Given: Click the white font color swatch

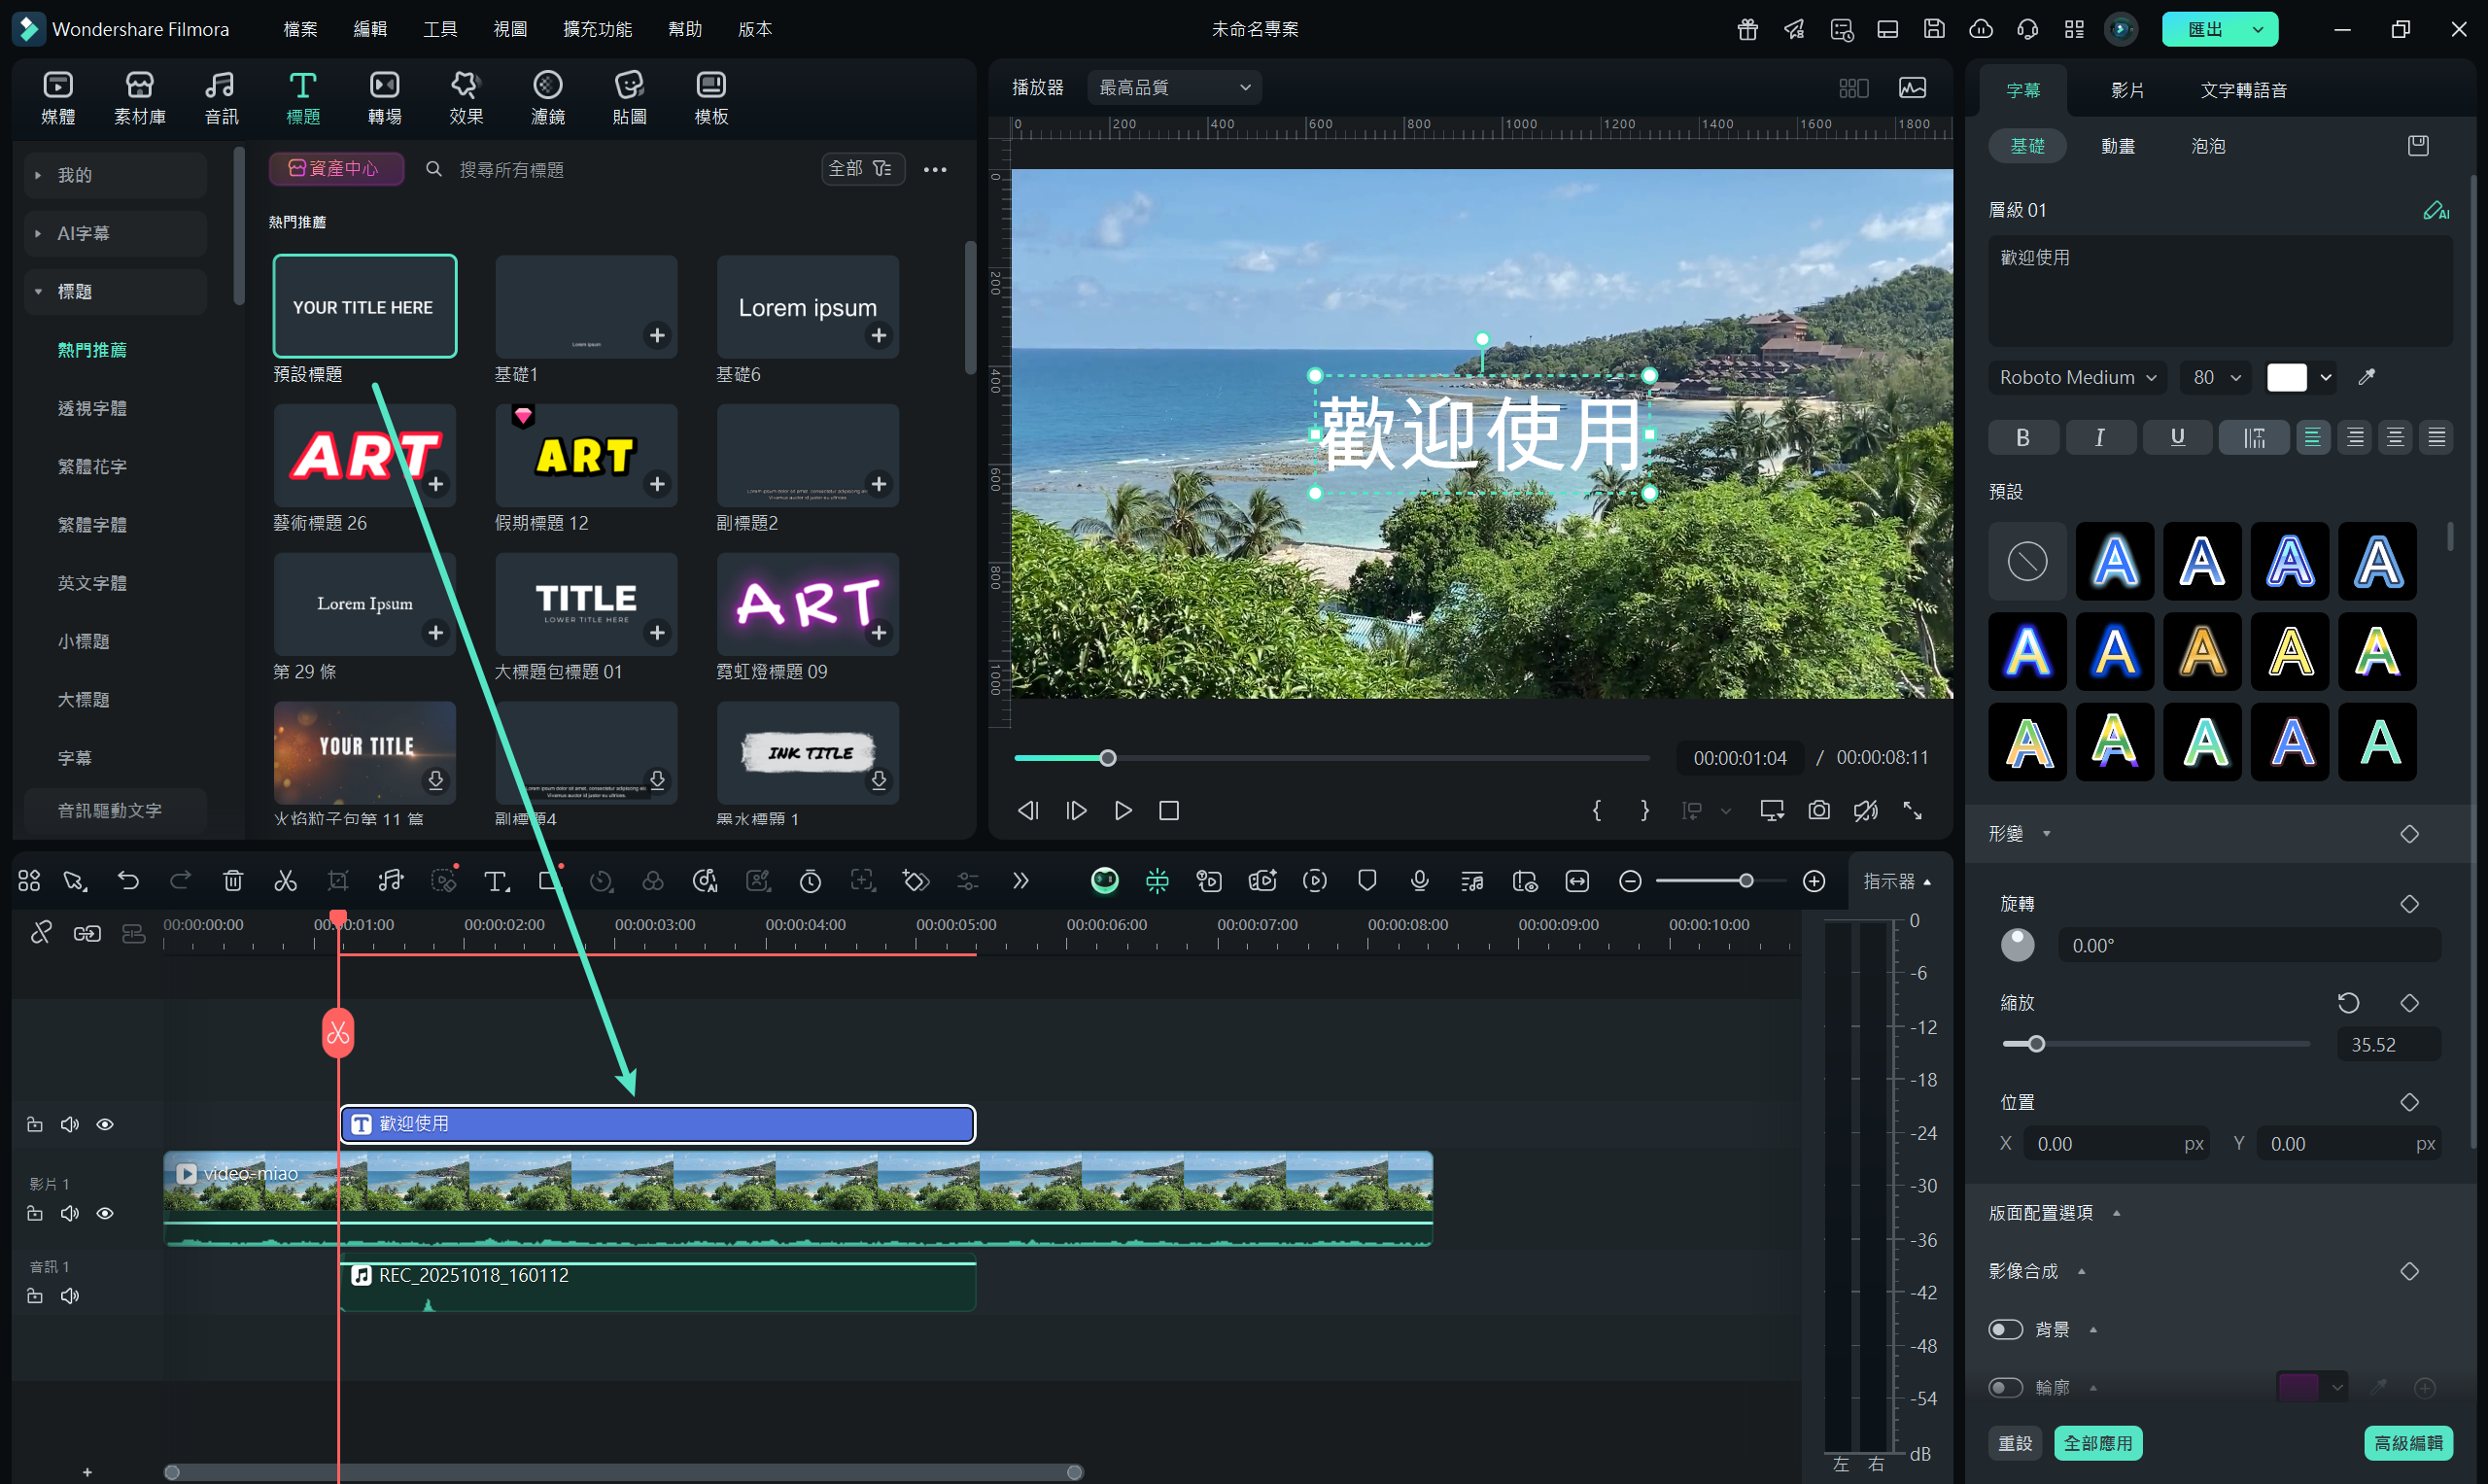Looking at the screenshot, I should [x=2286, y=377].
